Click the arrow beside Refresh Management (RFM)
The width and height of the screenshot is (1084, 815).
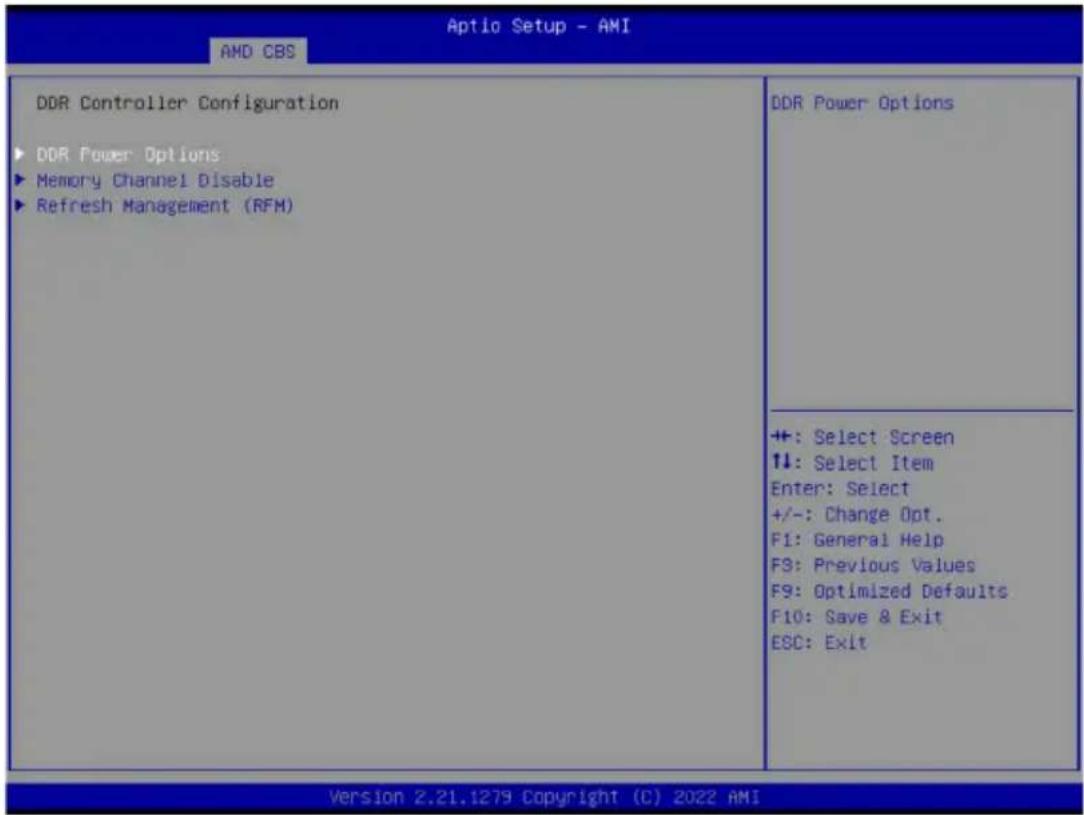[x=20, y=206]
